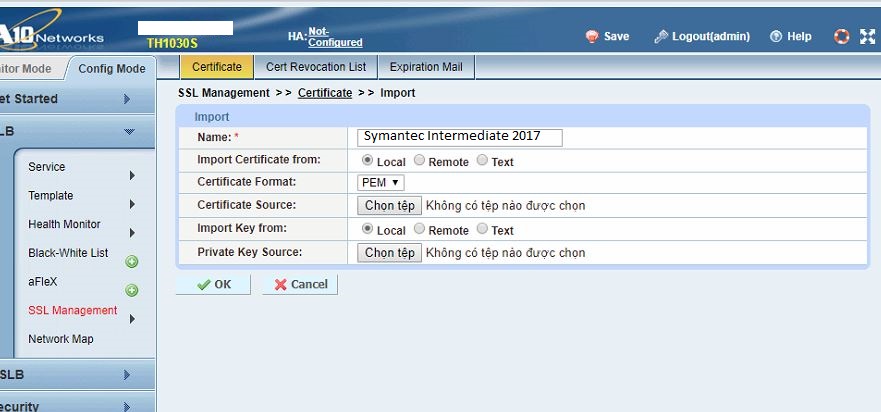Click green plus icon beside aFleX
The image size is (881, 412).
(x=131, y=291)
